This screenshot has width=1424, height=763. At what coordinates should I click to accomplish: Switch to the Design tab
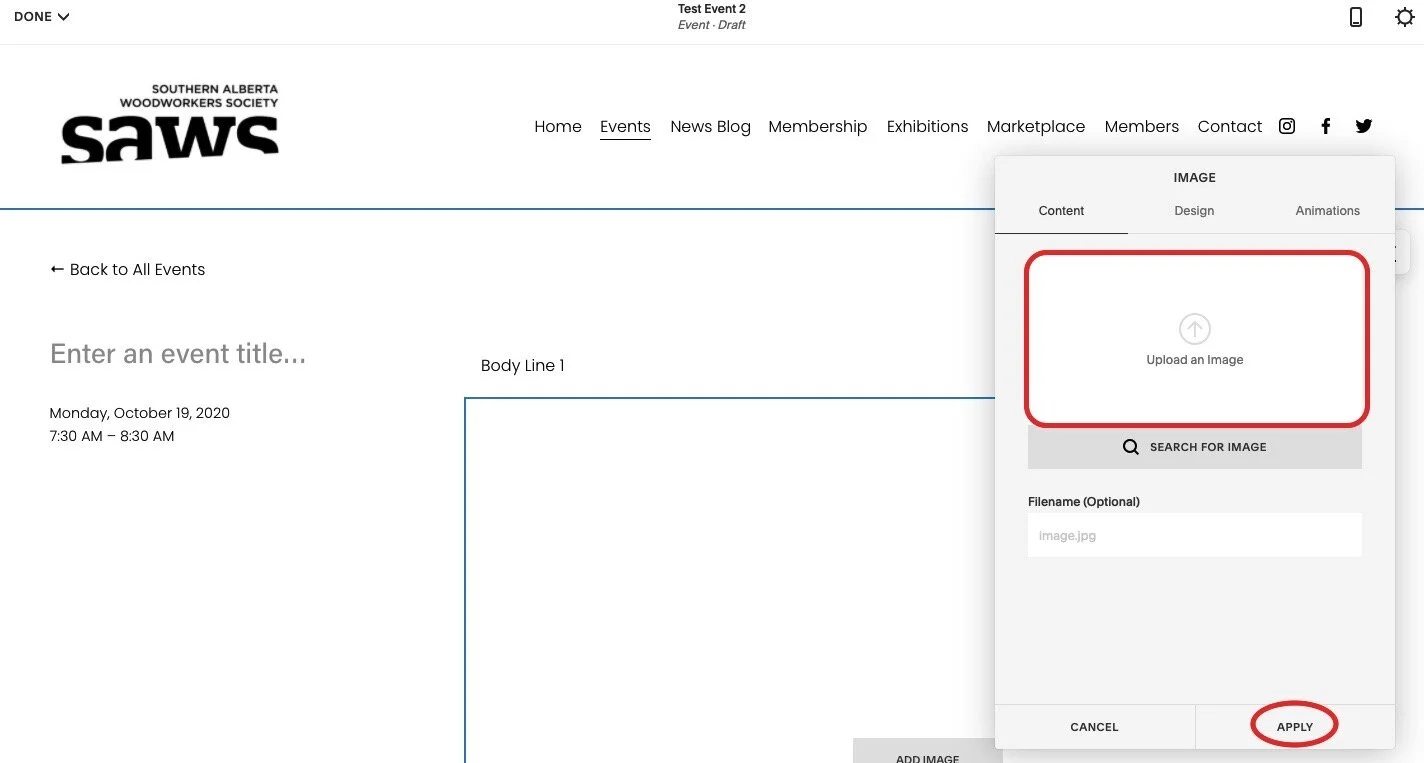[1194, 211]
